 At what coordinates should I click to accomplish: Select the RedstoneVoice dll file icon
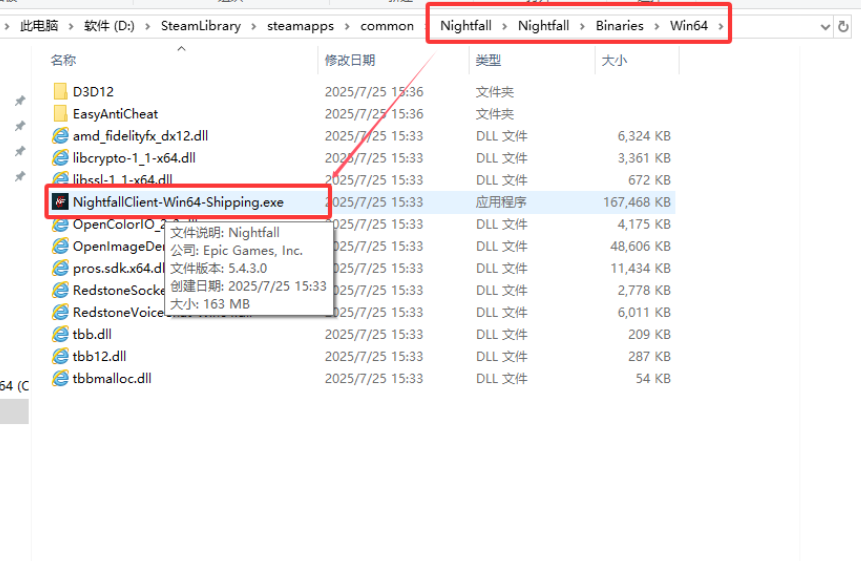click(x=60, y=312)
